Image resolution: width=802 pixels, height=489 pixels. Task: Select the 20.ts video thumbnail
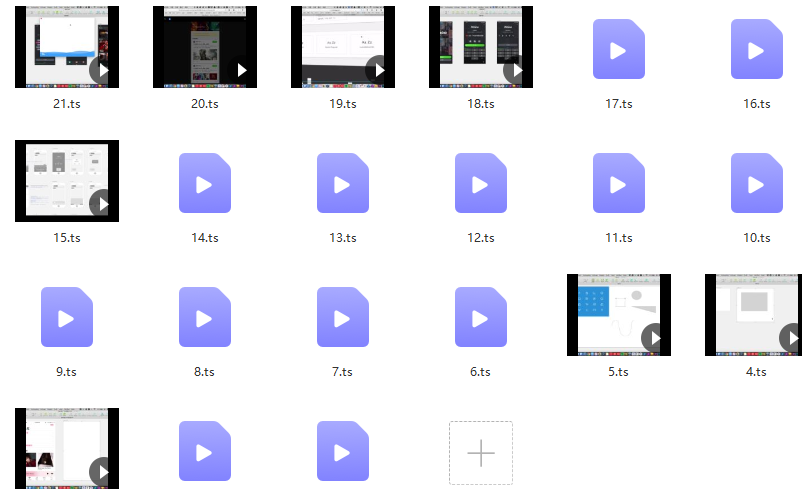click(x=204, y=47)
